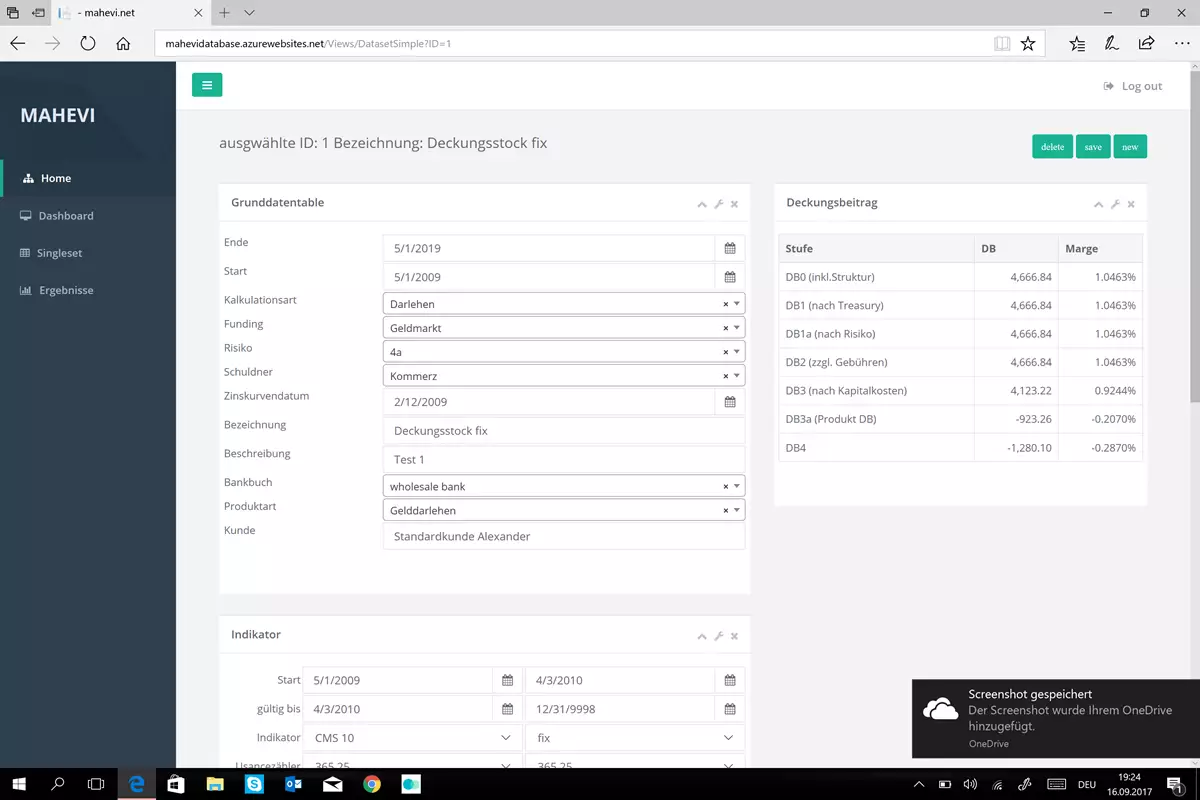Close the Deckungsbeitrag panel
The width and height of the screenshot is (1200, 800).
(1131, 204)
